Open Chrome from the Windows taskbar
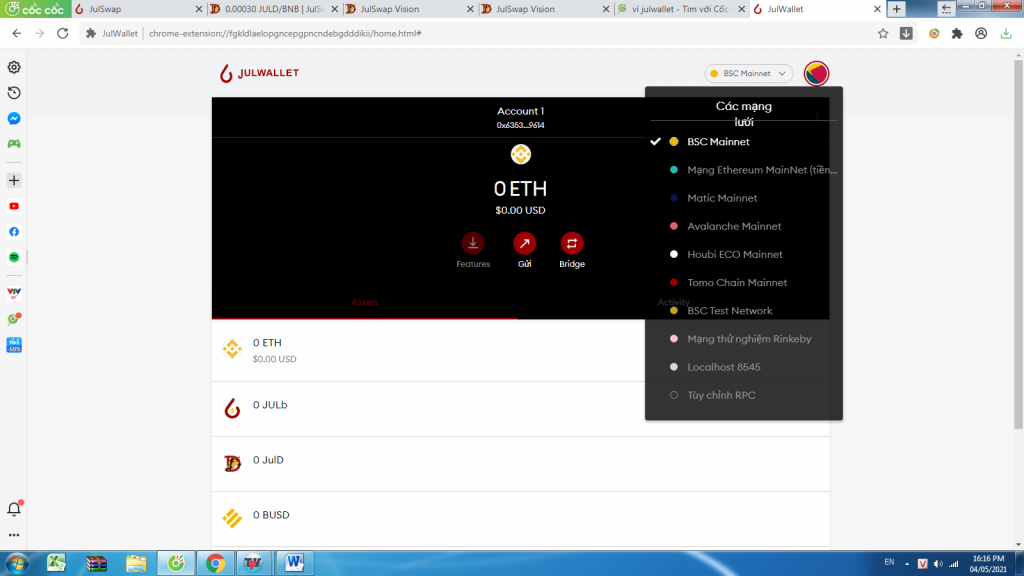1024x576 pixels. pos(215,563)
